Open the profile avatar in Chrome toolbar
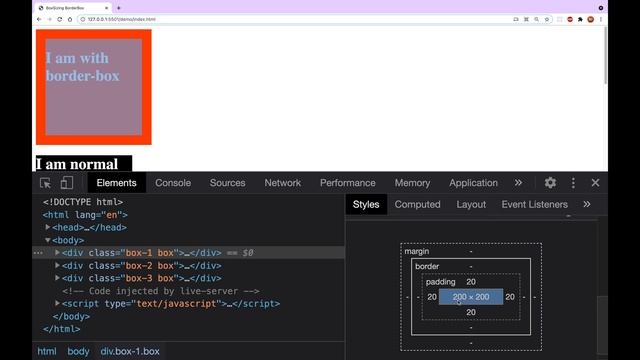This screenshot has height=360, width=640. pyautogui.click(x=591, y=19)
